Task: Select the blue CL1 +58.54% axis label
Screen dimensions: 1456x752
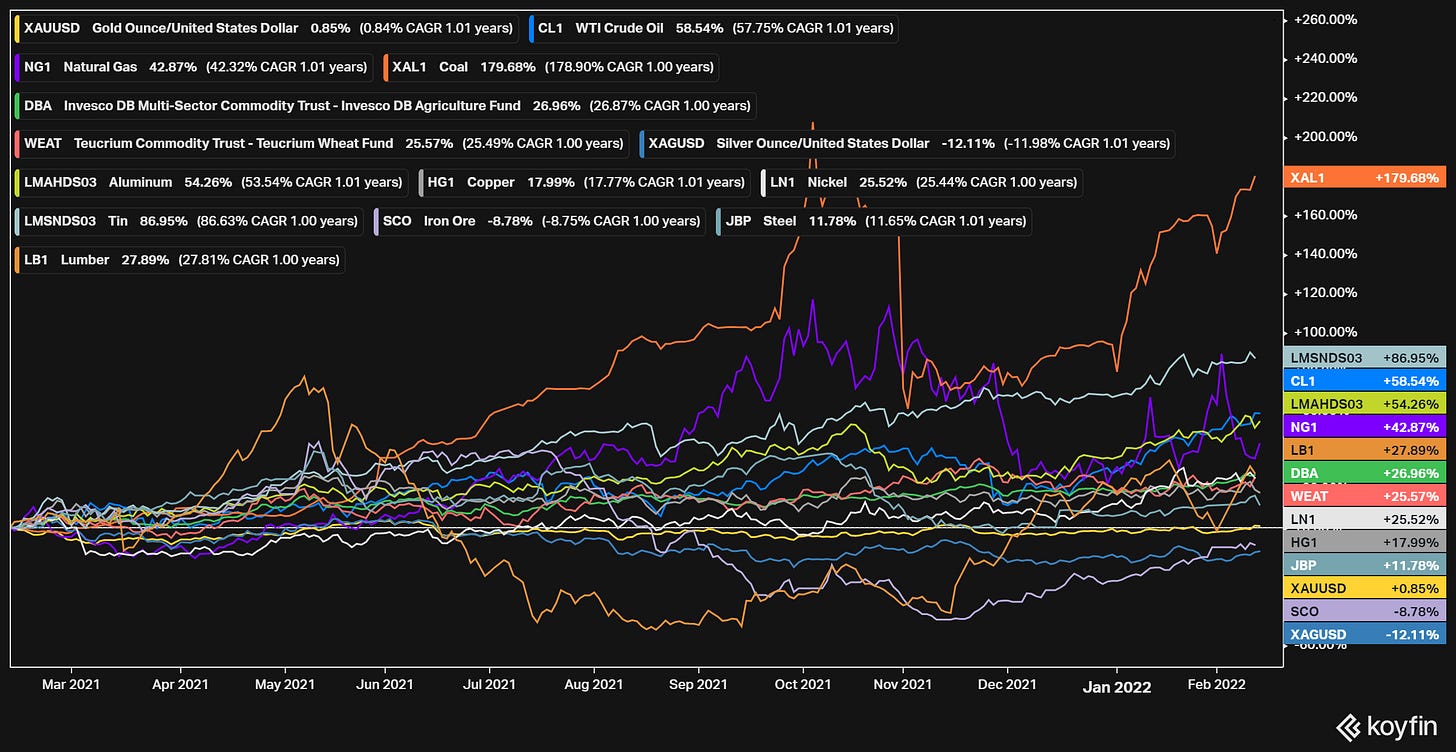Action: click(1364, 381)
